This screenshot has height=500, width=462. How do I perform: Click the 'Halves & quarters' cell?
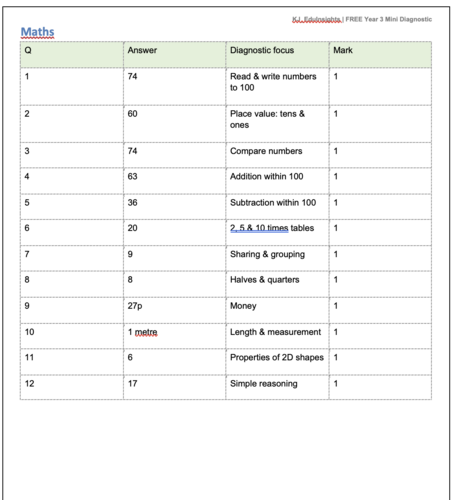click(x=277, y=284)
